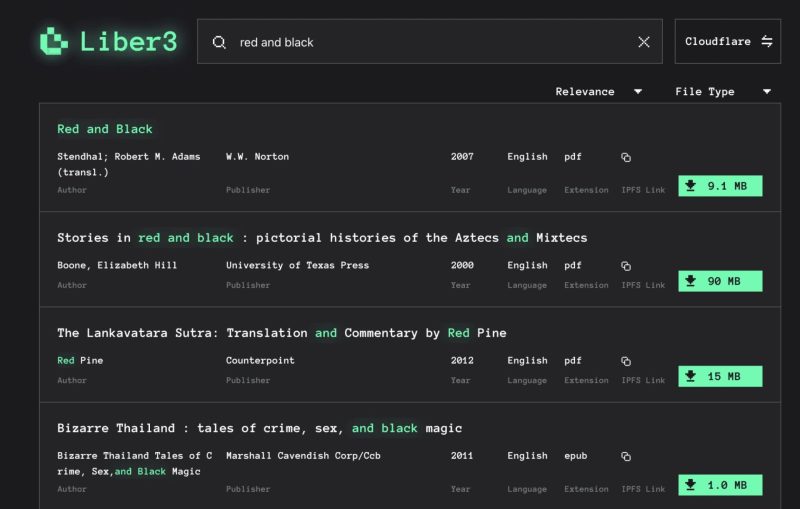Copy IPFS link for The Lankavatara Sutra
The image size is (800, 509).
click(x=626, y=361)
